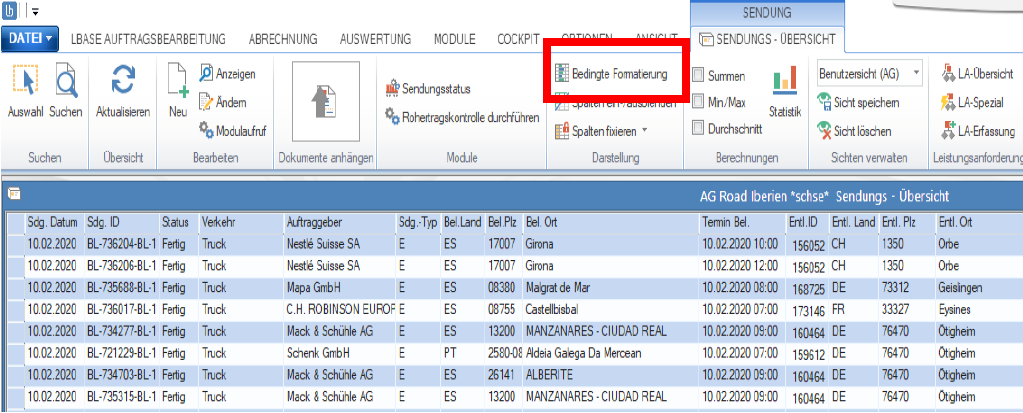Click the Bel. Ort column header
The width and height of the screenshot is (1023, 413).
click(611, 222)
